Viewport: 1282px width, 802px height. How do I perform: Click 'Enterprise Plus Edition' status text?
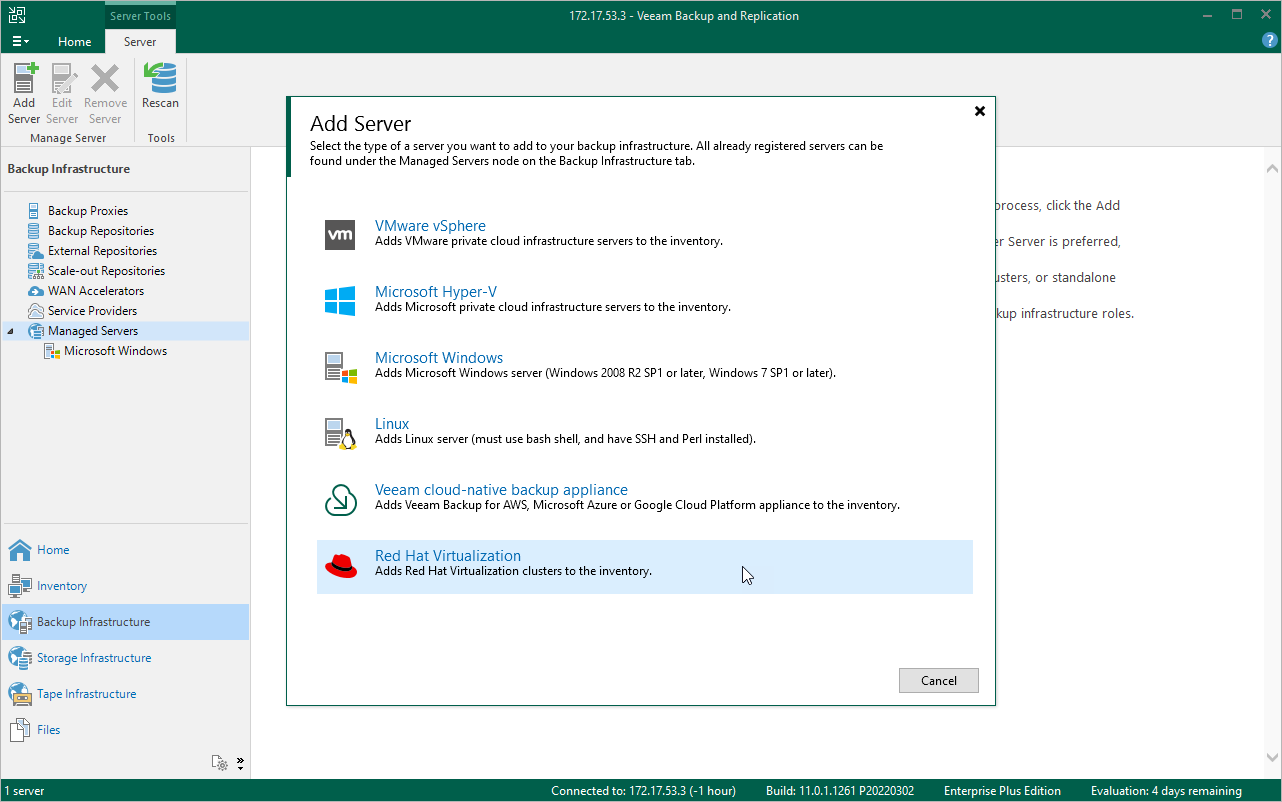[1001, 791]
